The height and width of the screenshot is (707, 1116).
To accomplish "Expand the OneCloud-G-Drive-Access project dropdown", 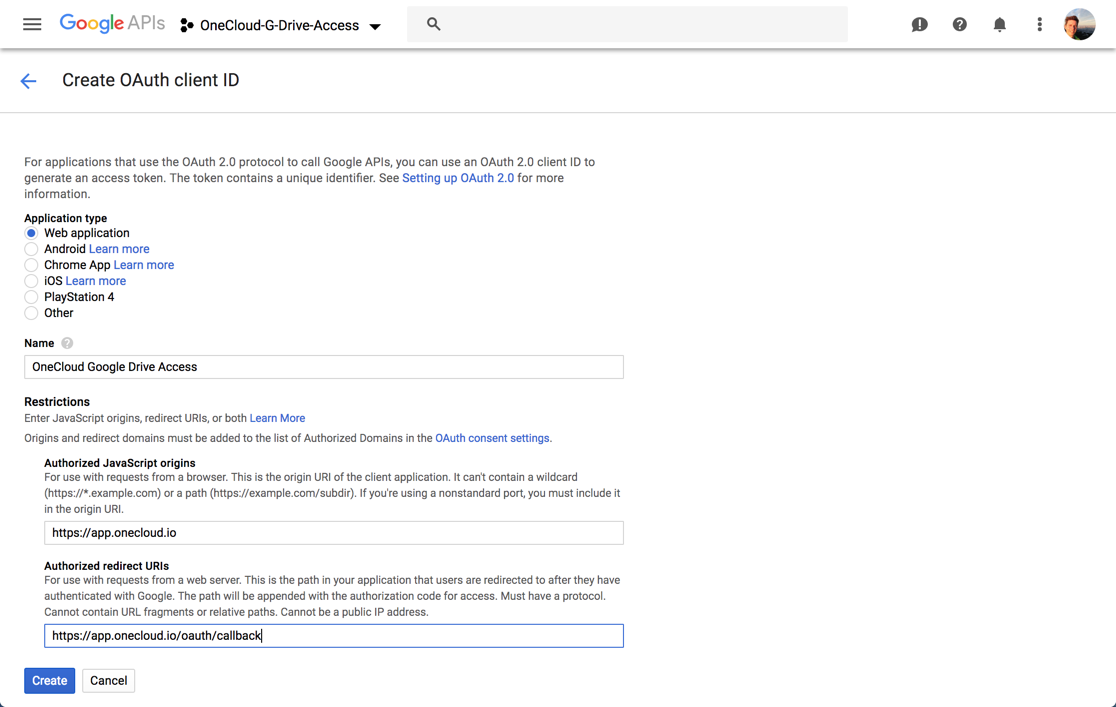I will pyautogui.click(x=375, y=26).
